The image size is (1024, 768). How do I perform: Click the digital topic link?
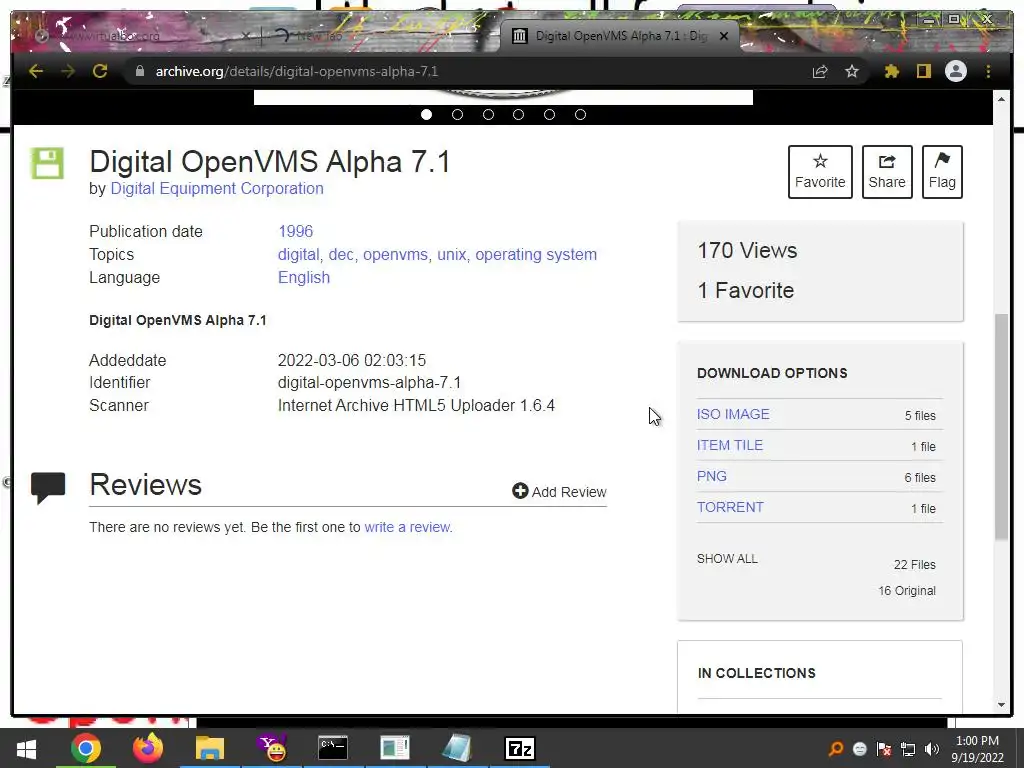[x=298, y=254]
